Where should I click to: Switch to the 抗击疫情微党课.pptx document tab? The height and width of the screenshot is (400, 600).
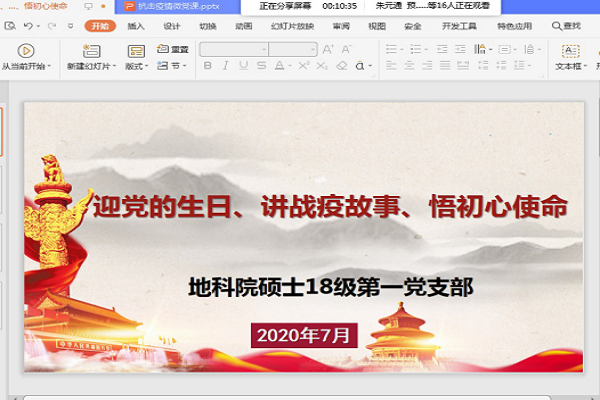coord(178,6)
